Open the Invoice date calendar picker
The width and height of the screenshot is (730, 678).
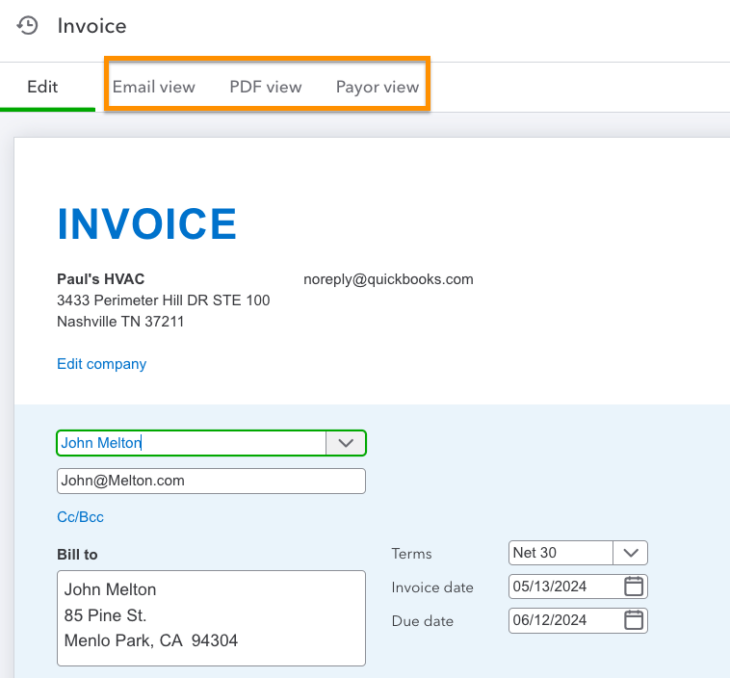tap(633, 586)
